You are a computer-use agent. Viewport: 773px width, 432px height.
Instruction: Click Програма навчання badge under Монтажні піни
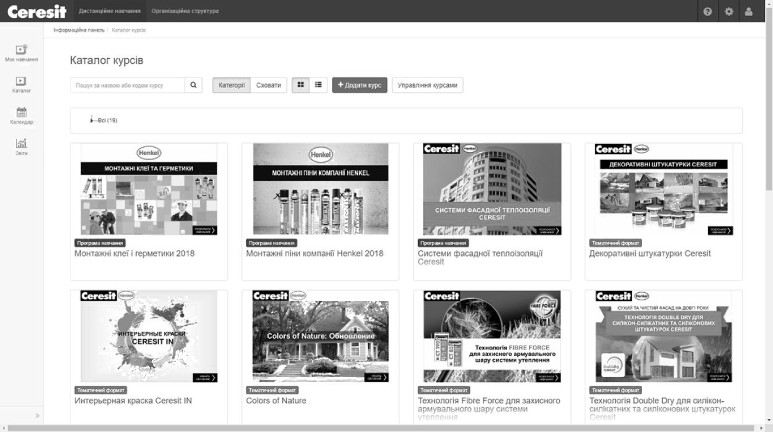[272, 243]
